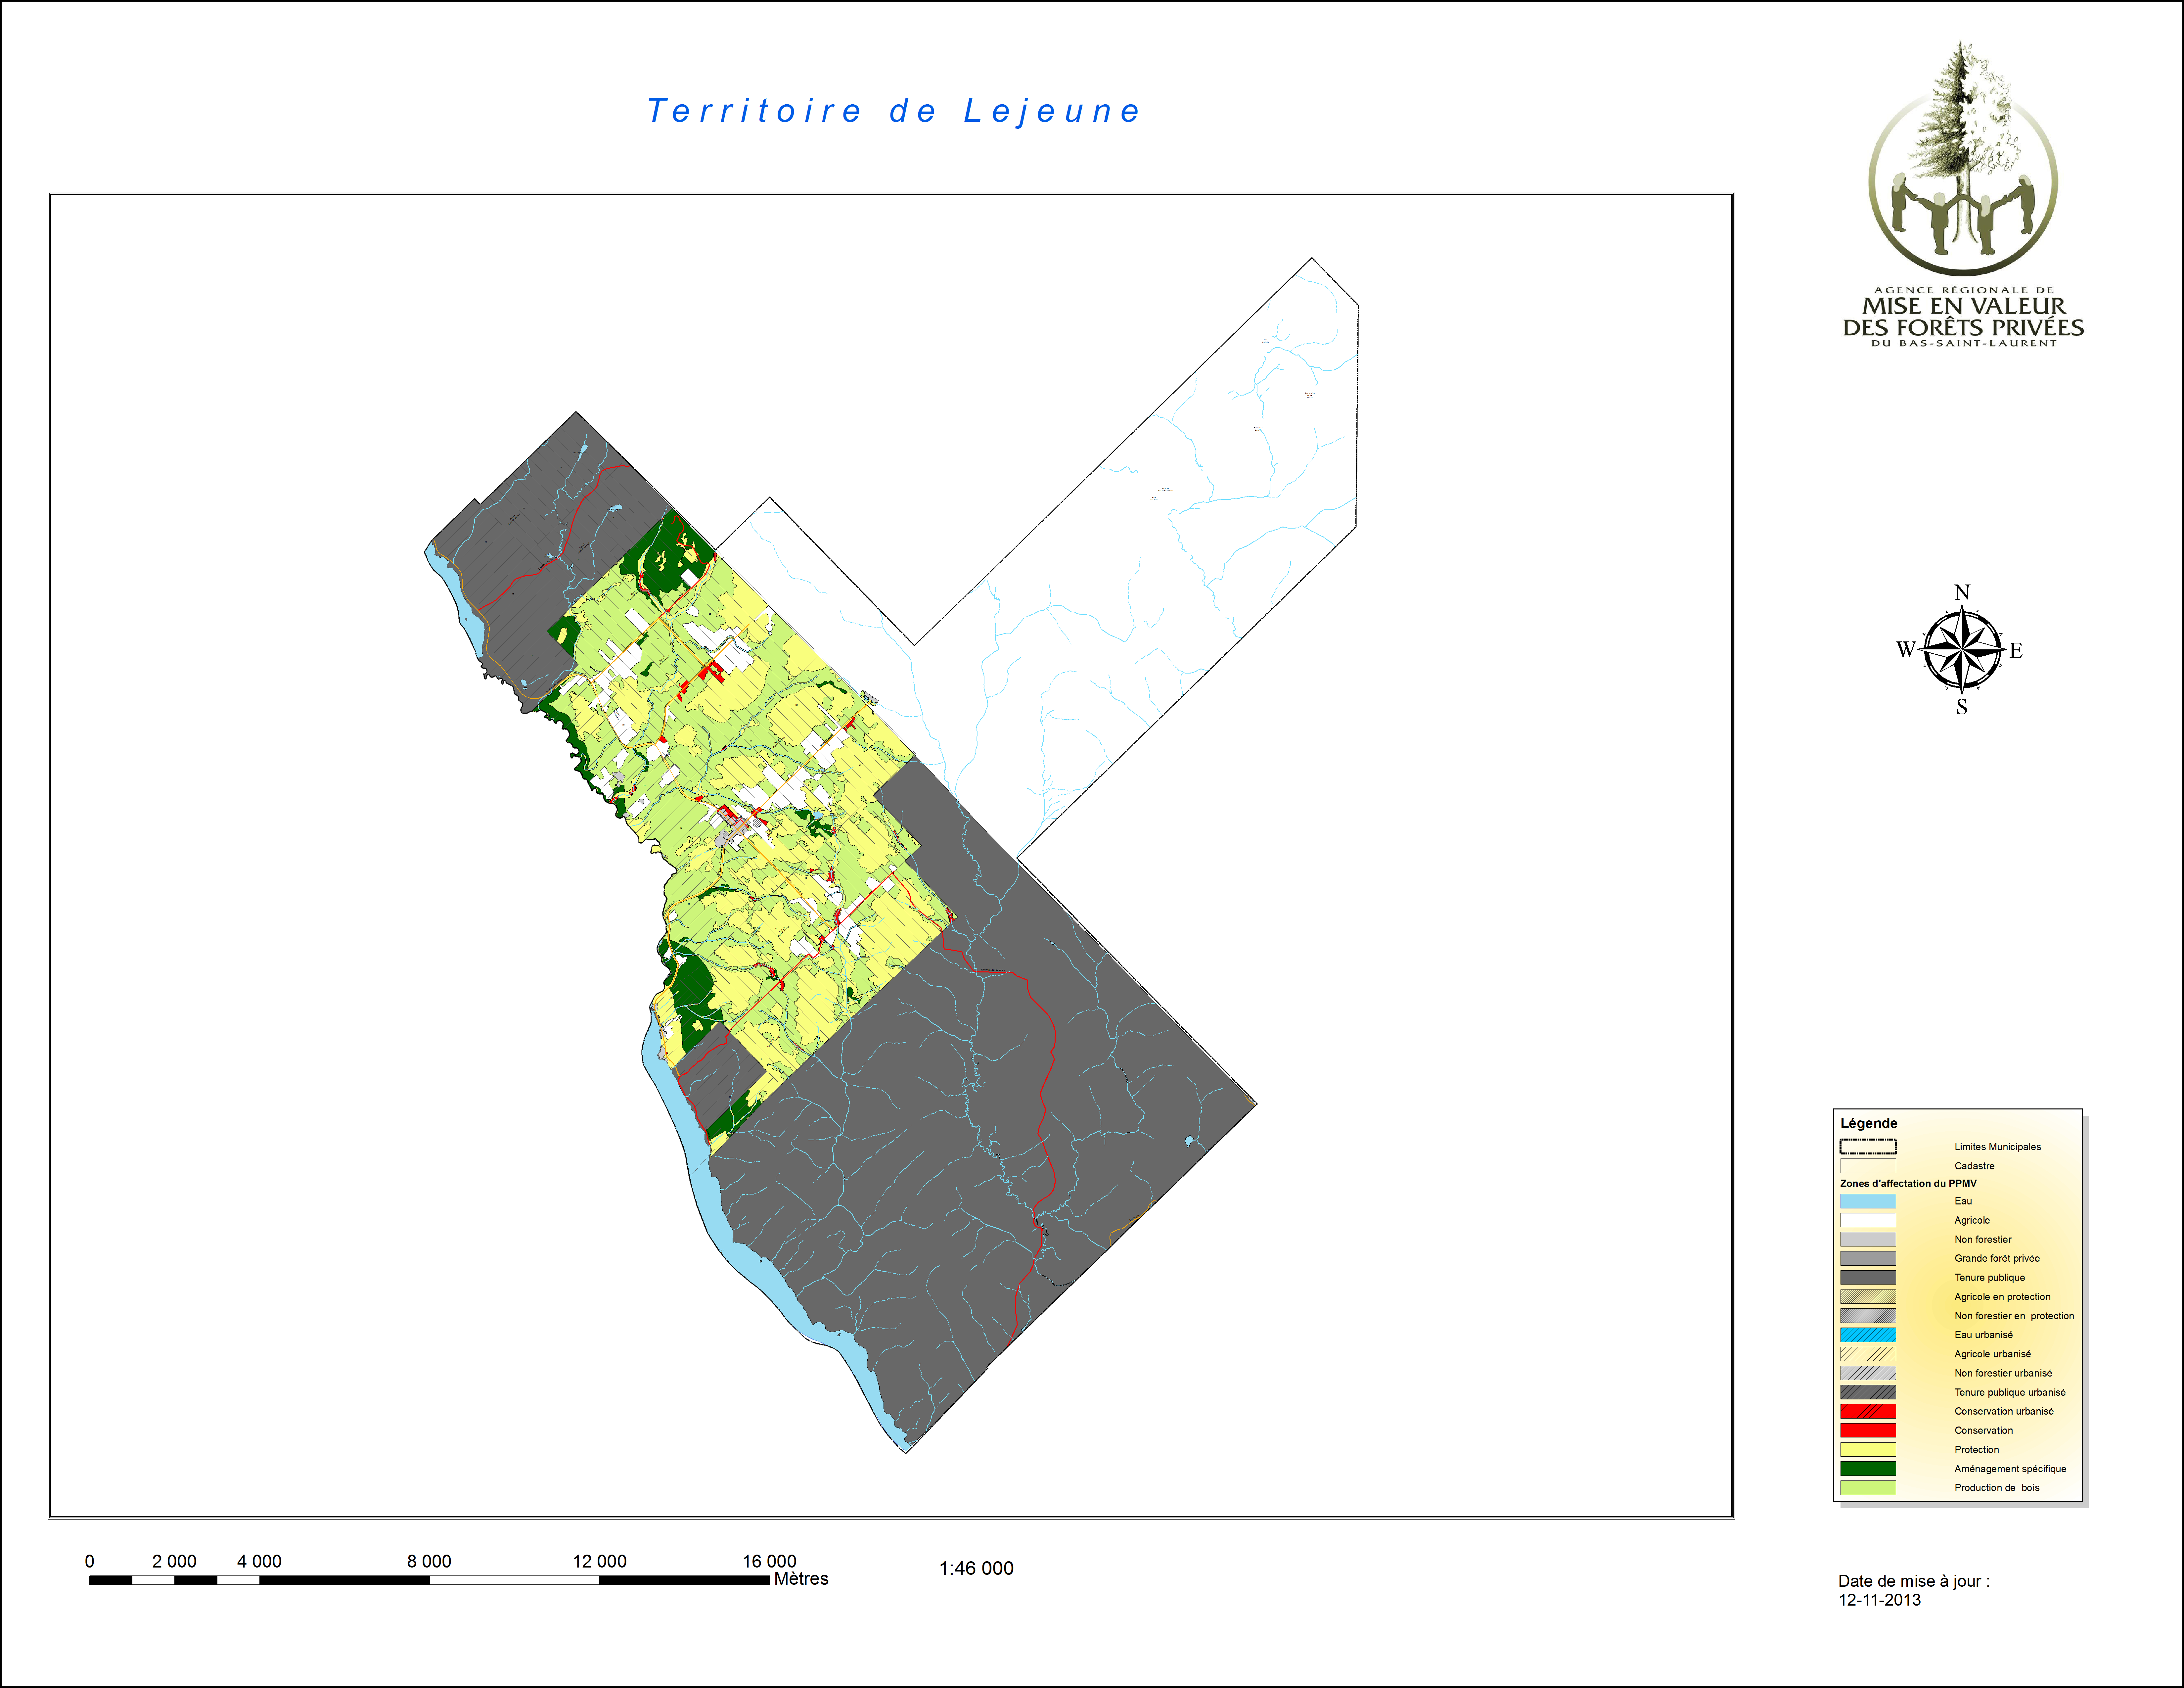This screenshot has height=1688, width=2184.
Task: Click the 'Territoire de Lejeune' map title
Action: point(894,111)
